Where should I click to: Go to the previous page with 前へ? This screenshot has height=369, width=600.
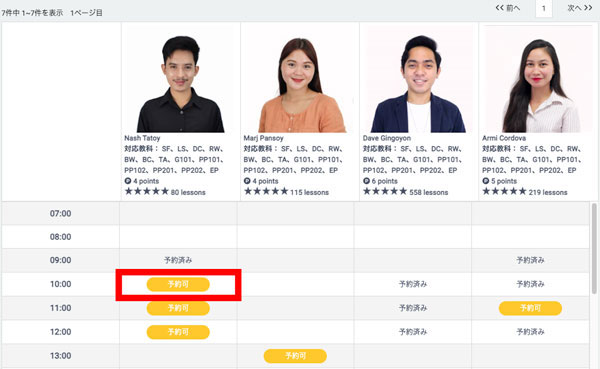[x=508, y=8]
